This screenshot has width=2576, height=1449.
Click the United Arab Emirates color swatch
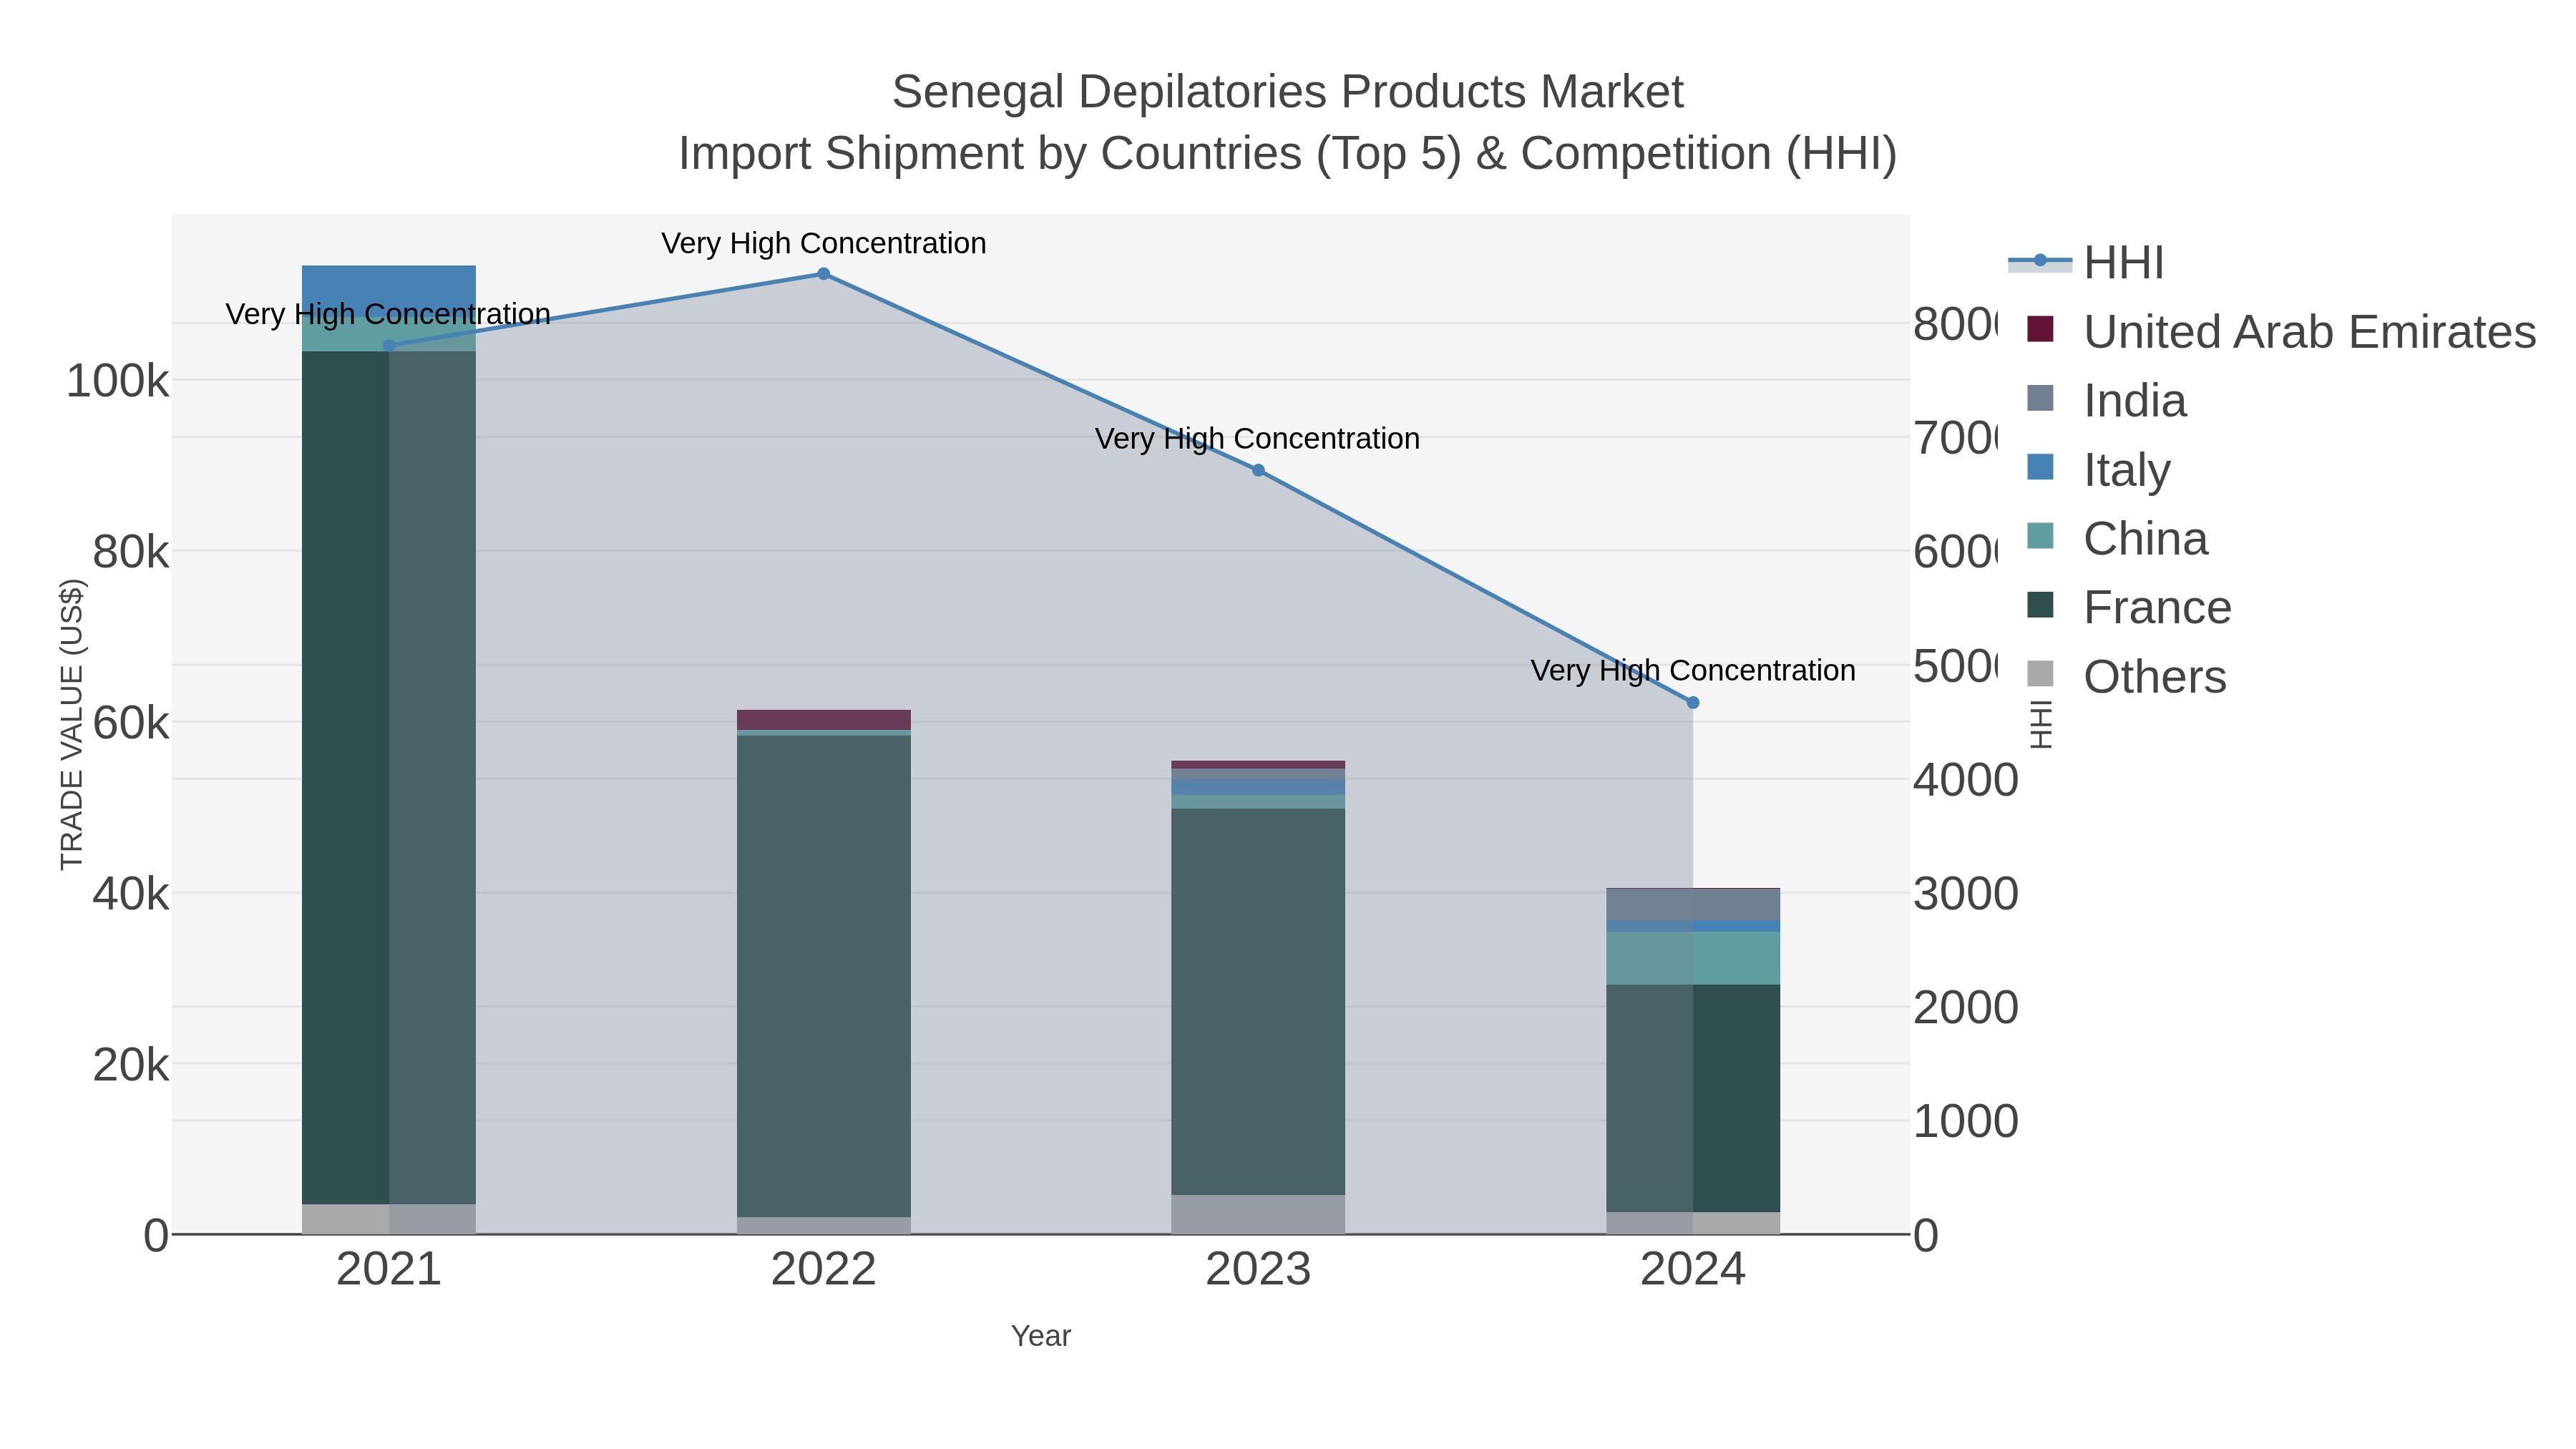coord(2040,329)
